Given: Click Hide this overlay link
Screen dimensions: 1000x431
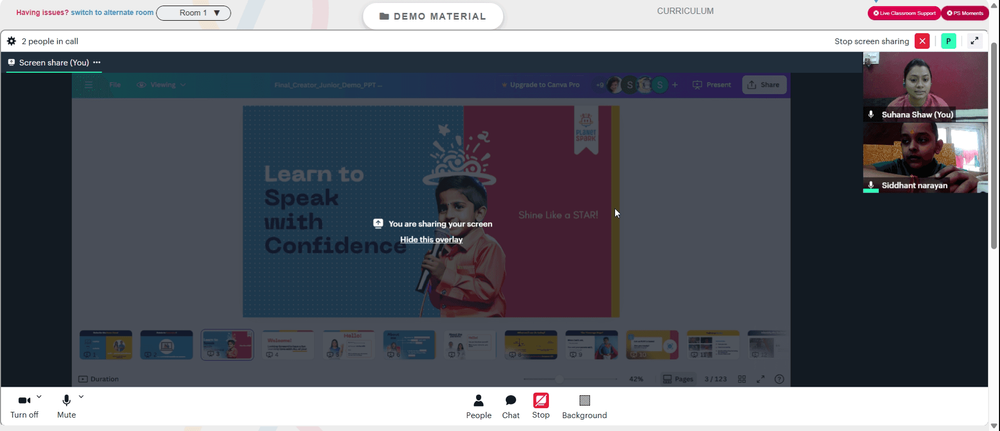Looking at the screenshot, I should click(431, 240).
